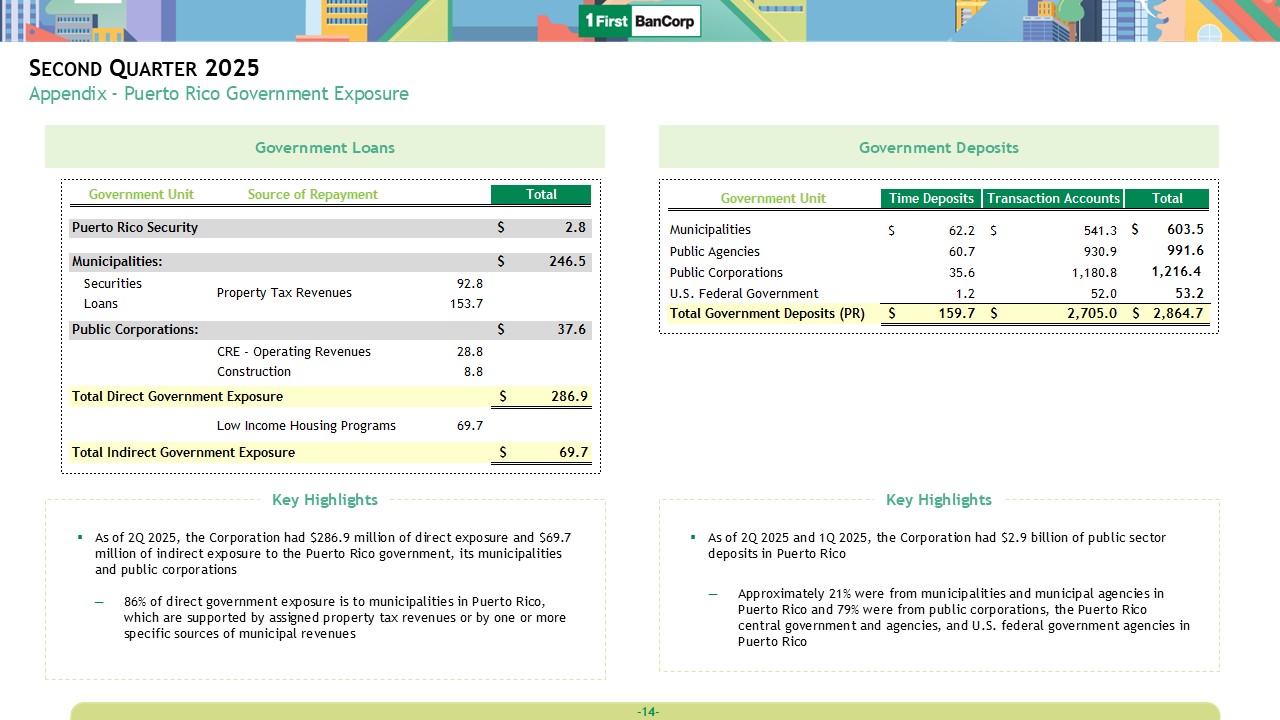Click the page number -14- in footer
Screen dimensions: 1280x720
click(x=648, y=711)
